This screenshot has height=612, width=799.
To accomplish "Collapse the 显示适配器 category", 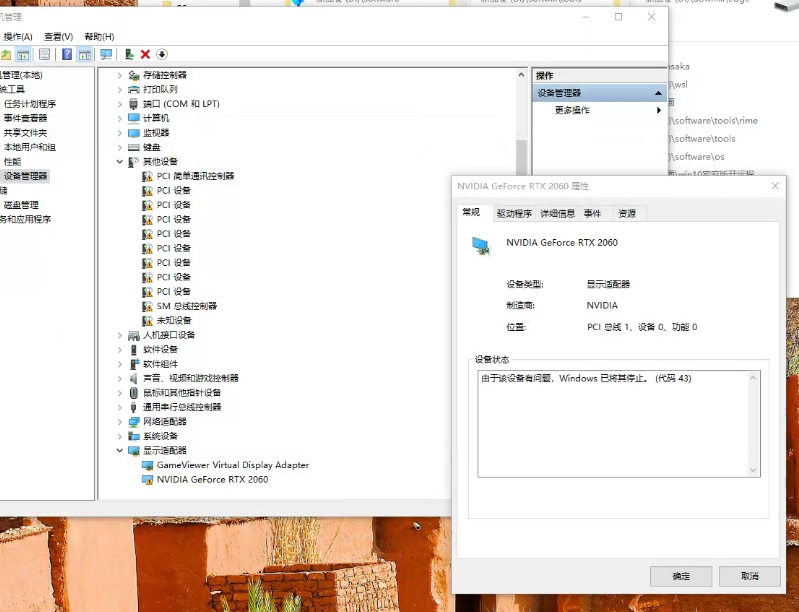I will coord(120,451).
